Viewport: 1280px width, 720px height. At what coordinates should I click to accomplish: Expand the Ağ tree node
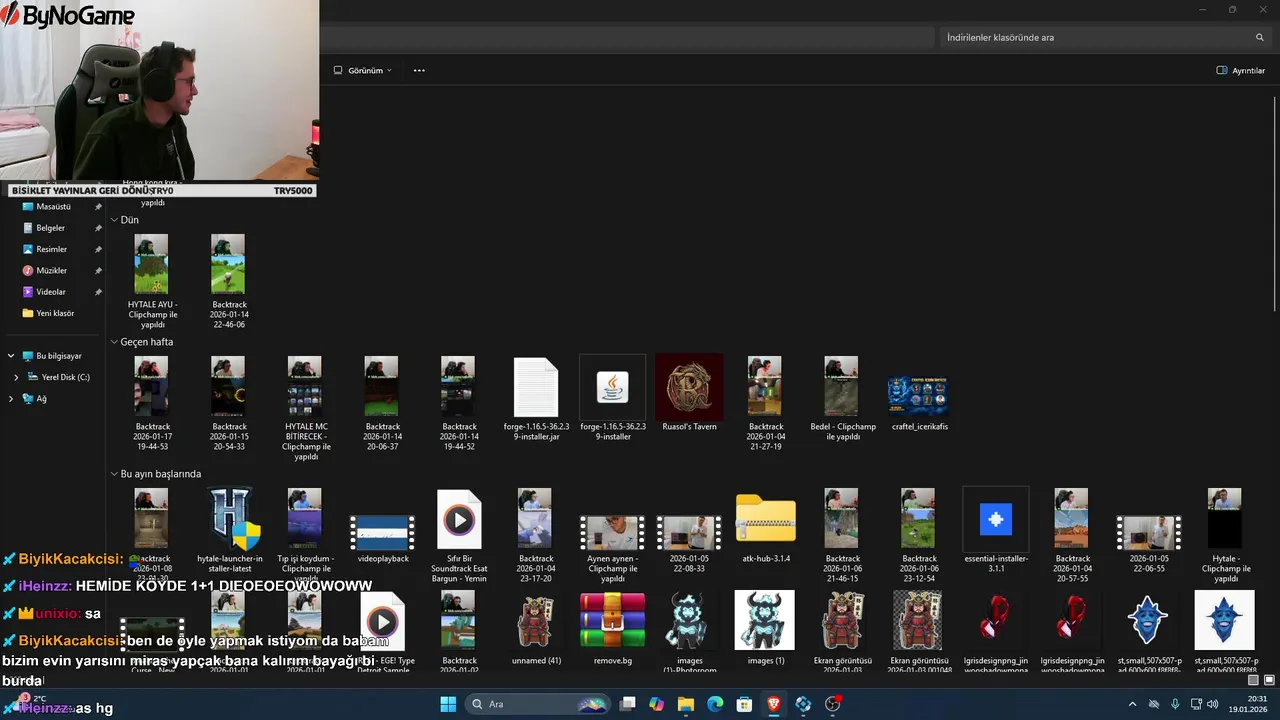click(x=11, y=398)
